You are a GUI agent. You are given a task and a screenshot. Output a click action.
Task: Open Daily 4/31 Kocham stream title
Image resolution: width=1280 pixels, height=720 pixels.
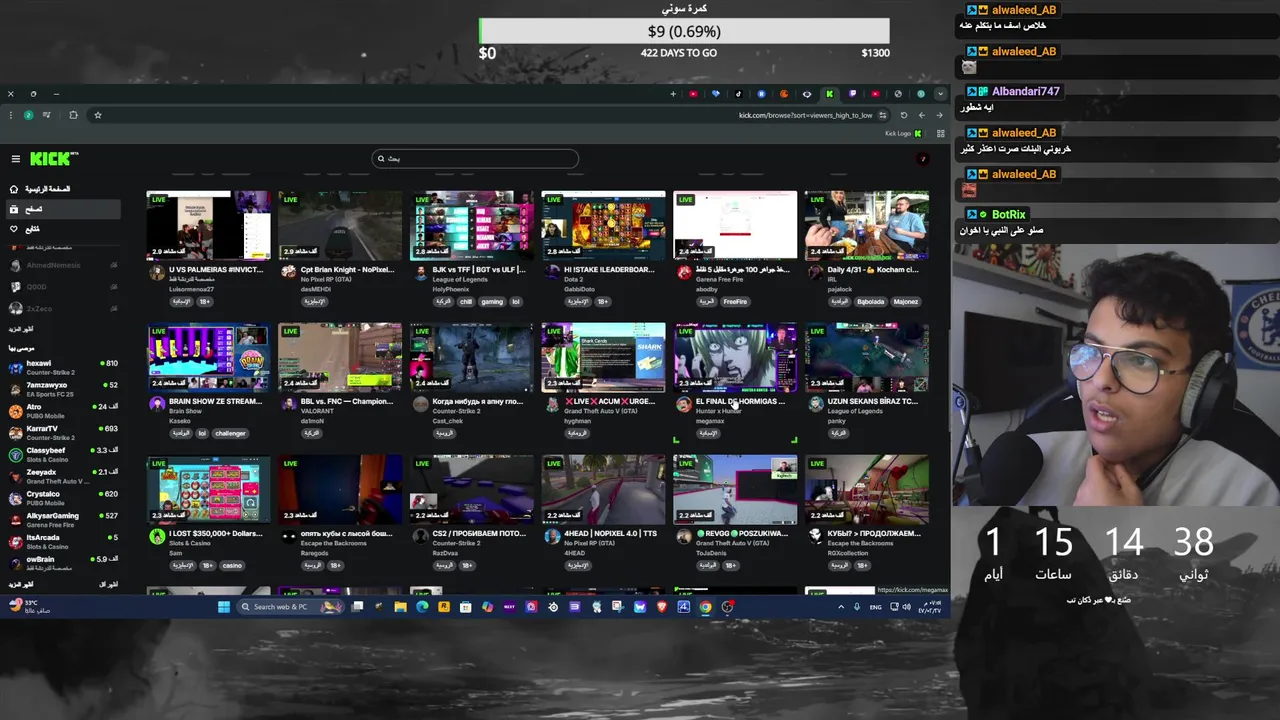click(x=873, y=269)
